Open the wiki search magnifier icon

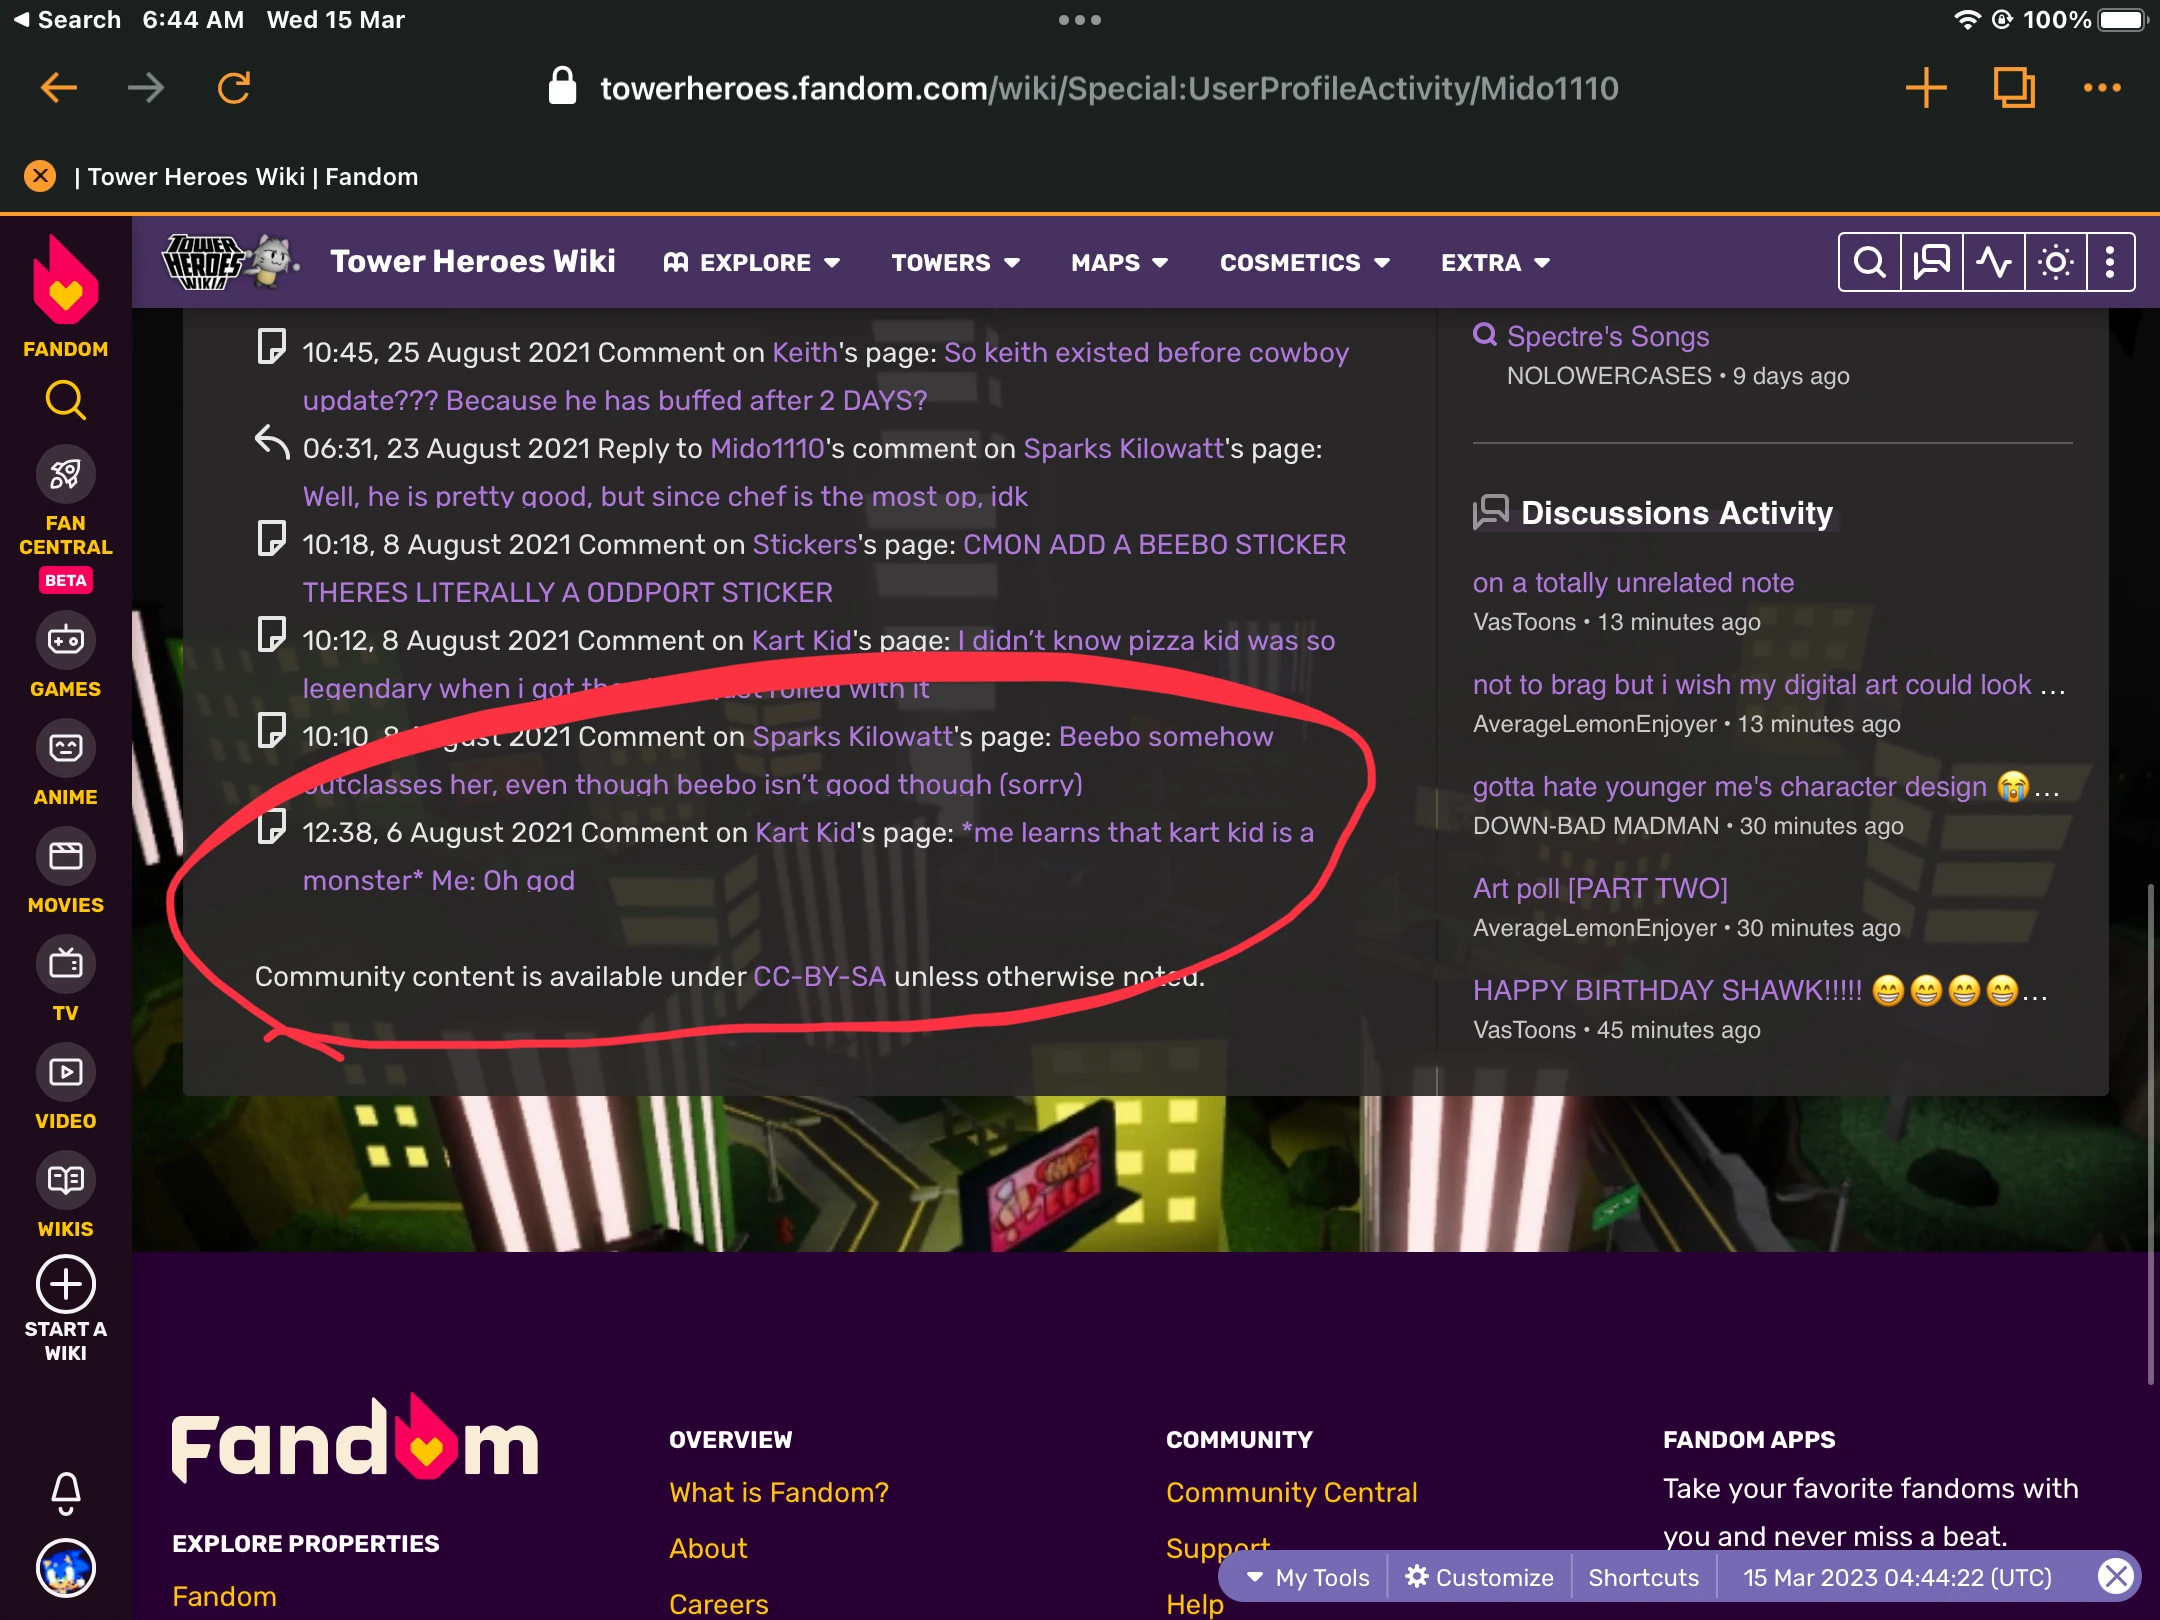coord(1869,263)
